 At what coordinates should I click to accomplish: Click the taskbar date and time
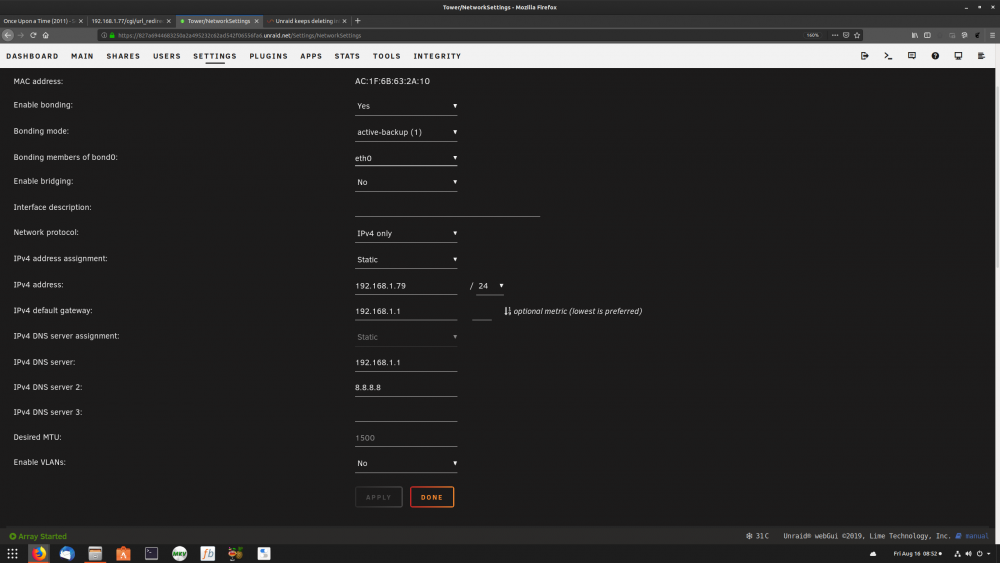coord(916,553)
